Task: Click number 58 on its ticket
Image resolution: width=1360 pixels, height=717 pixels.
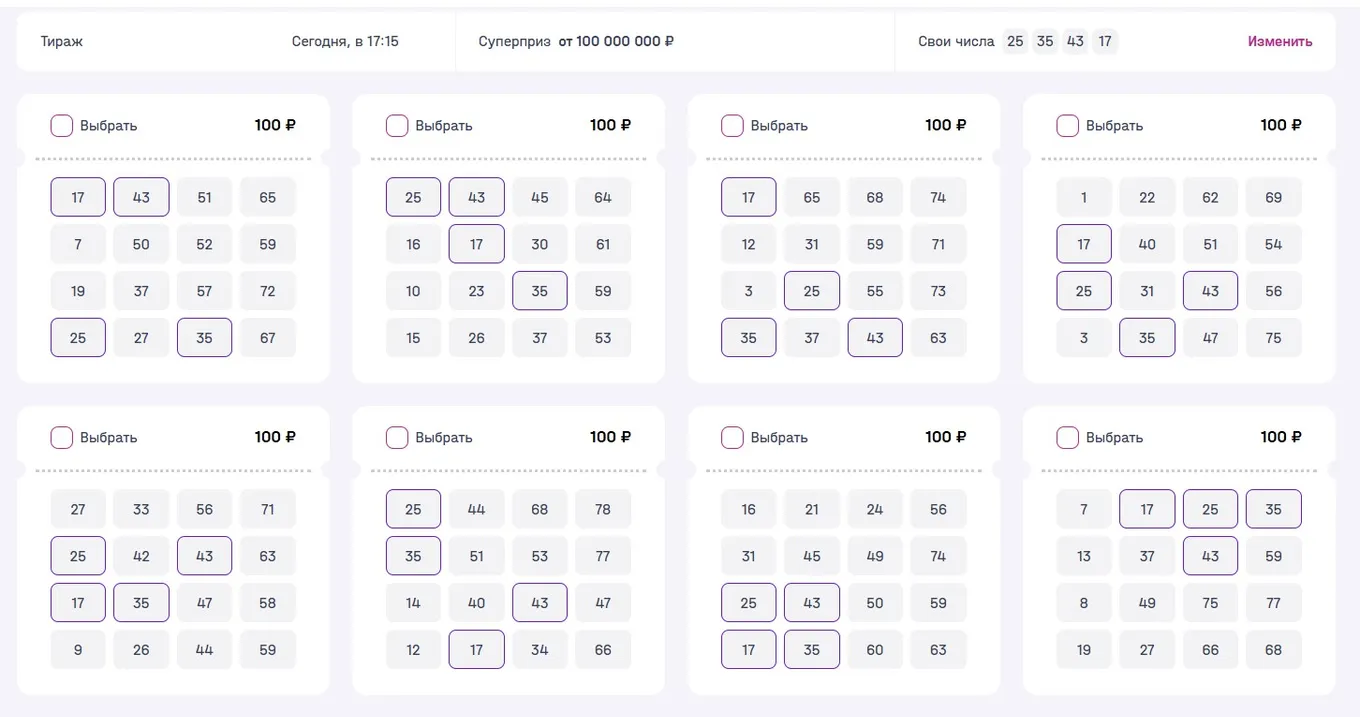Action: pos(268,603)
